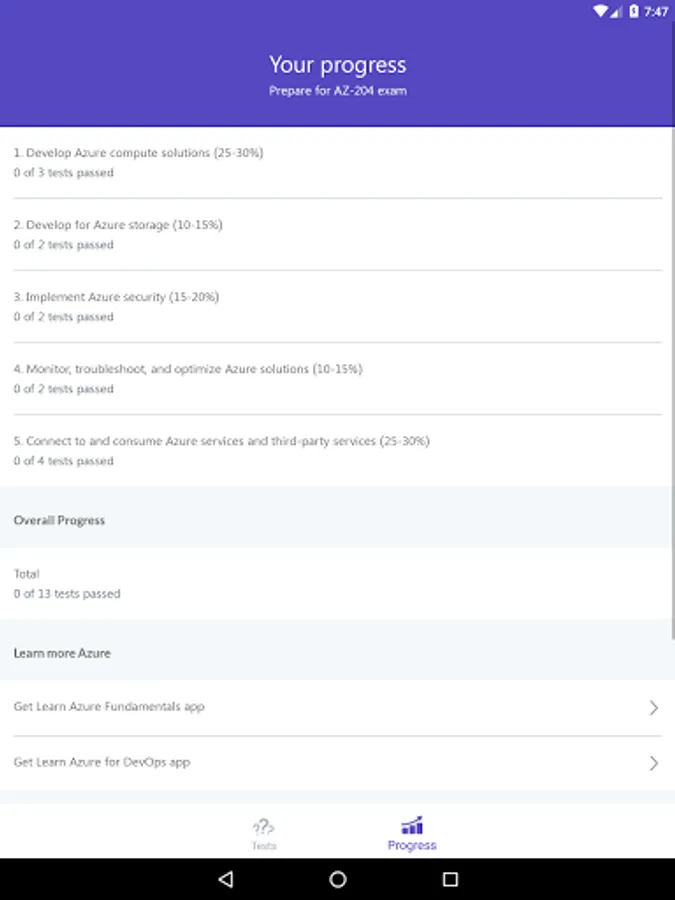
Task: Tap the Overall Progress header
Action: pos(59,519)
